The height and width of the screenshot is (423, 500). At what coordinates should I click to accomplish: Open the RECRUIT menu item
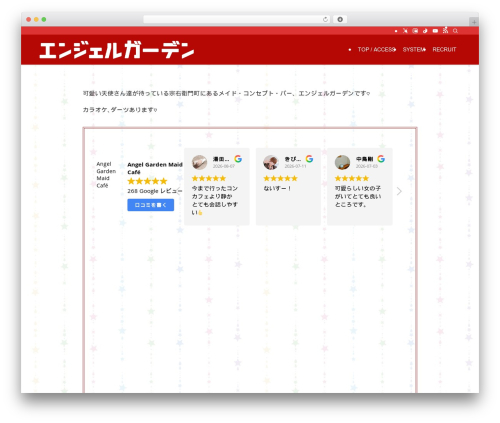[x=444, y=50]
